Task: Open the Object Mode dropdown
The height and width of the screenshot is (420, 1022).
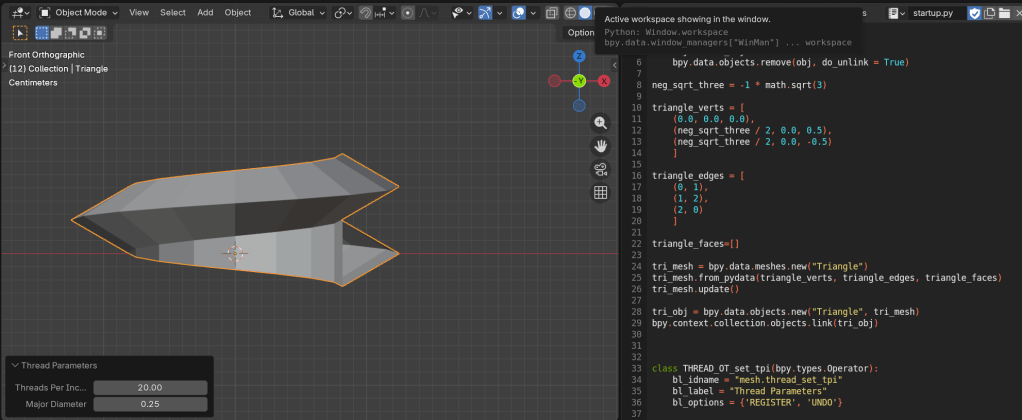Action: [x=78, y=13]
